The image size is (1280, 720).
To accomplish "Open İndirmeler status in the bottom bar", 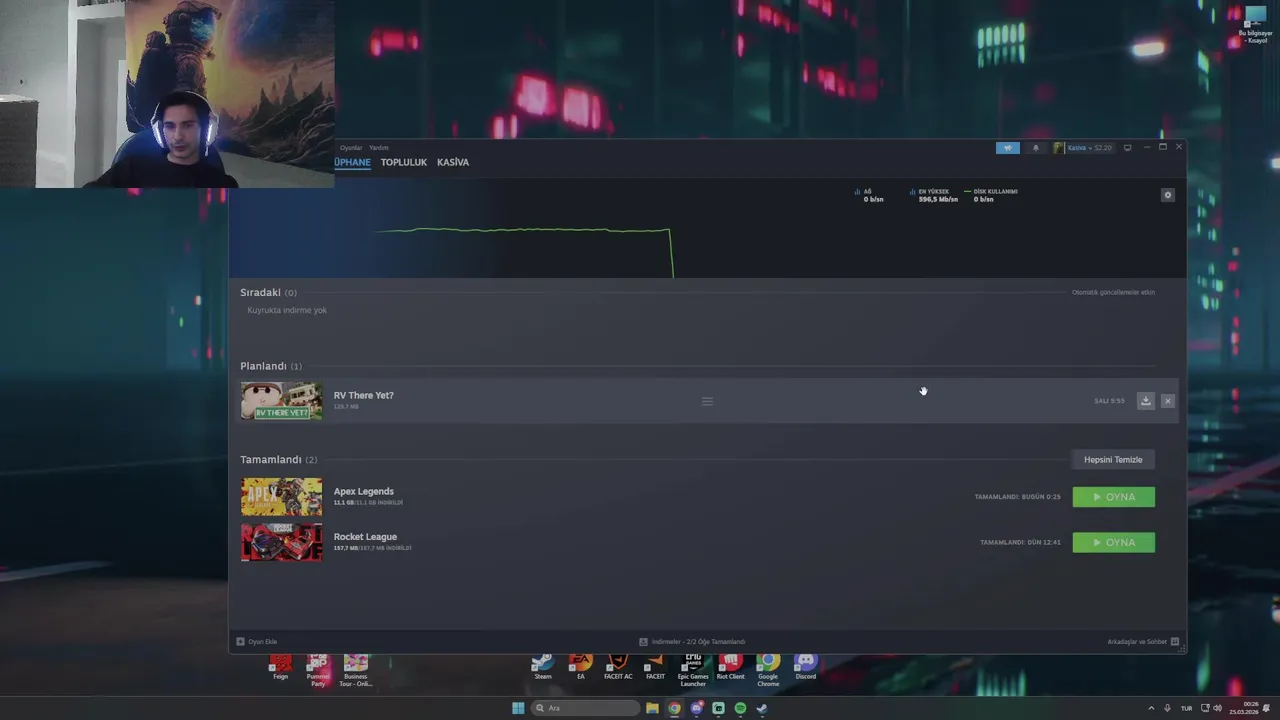I will (692, 642).
